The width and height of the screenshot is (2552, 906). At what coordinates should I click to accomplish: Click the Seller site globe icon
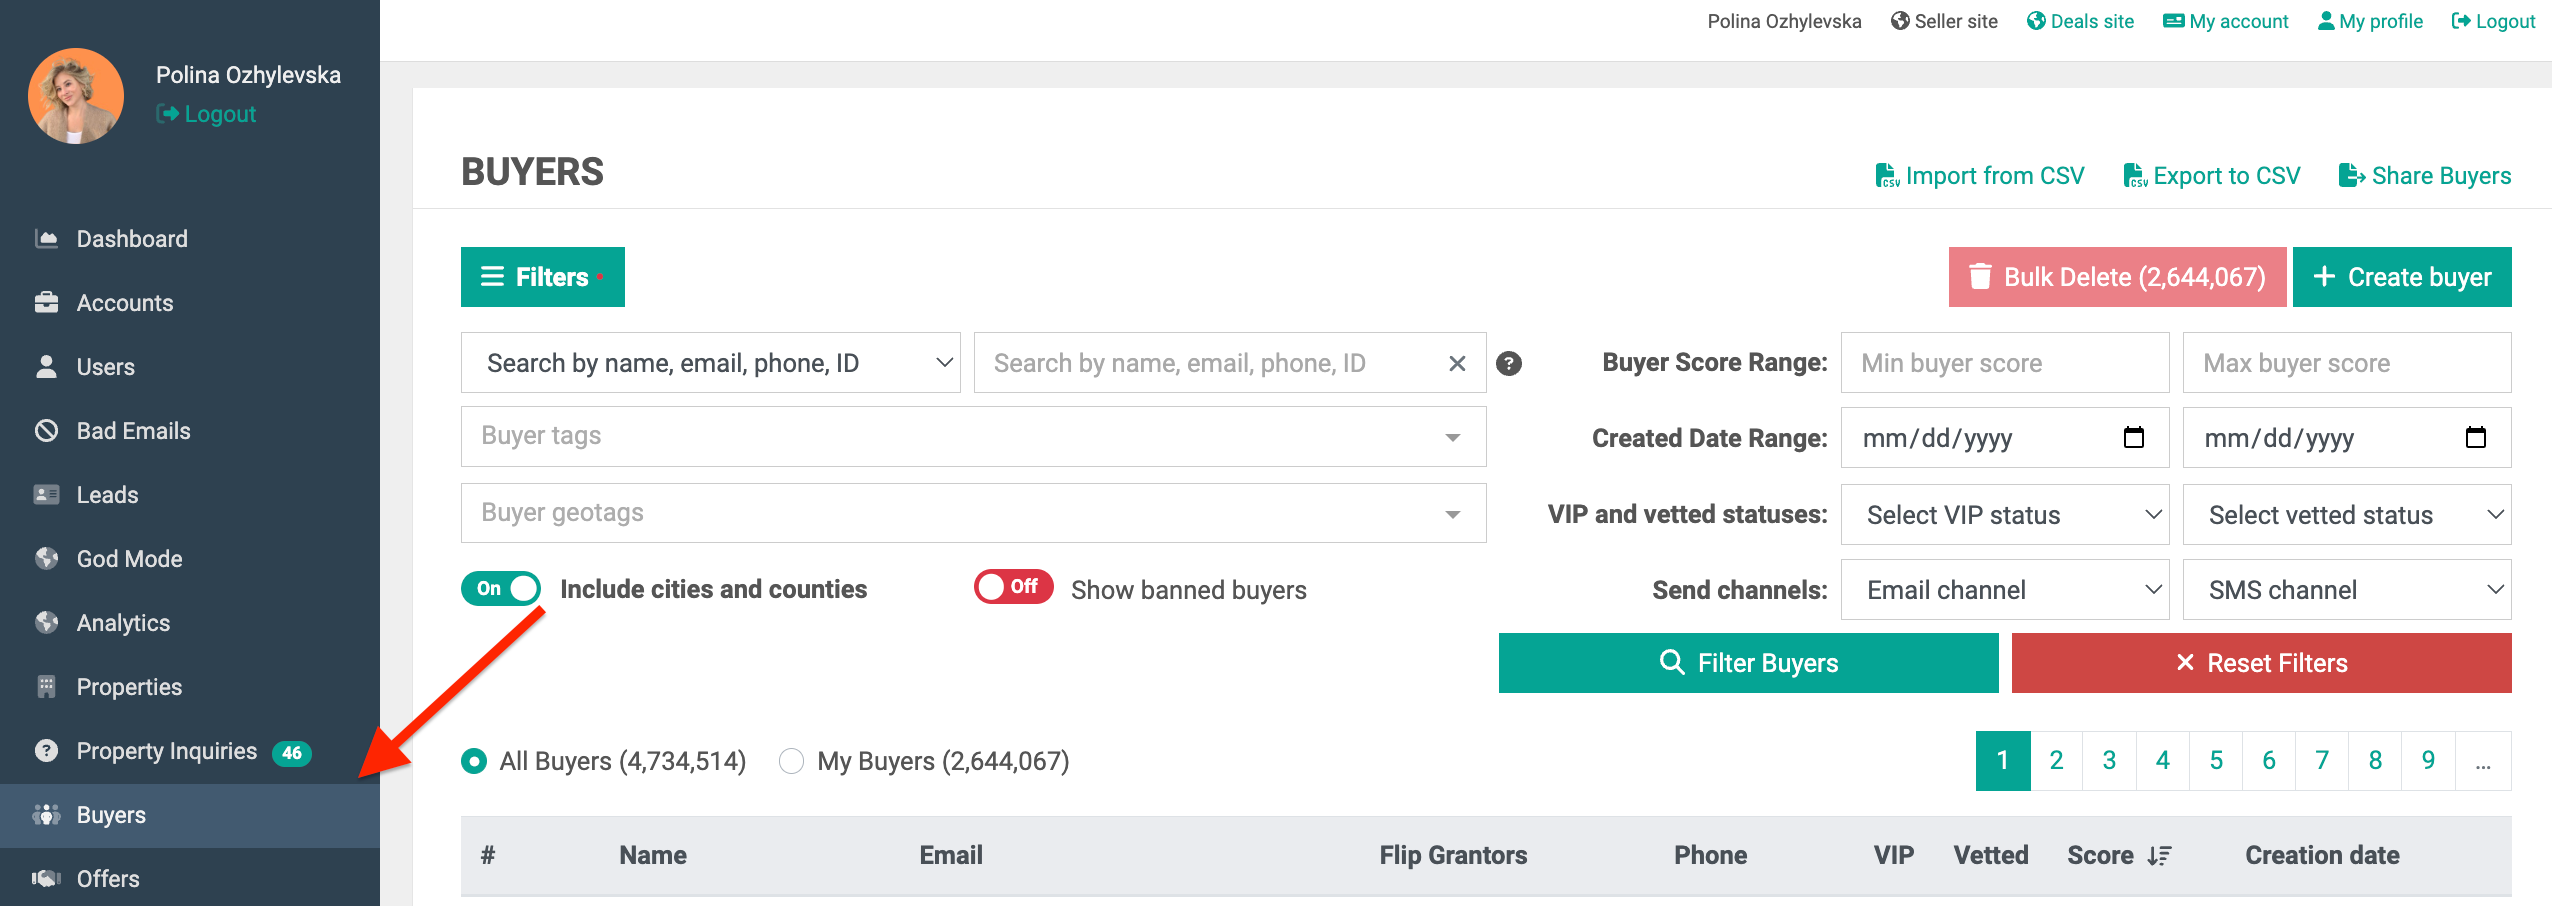click(x=1900, y=21)
